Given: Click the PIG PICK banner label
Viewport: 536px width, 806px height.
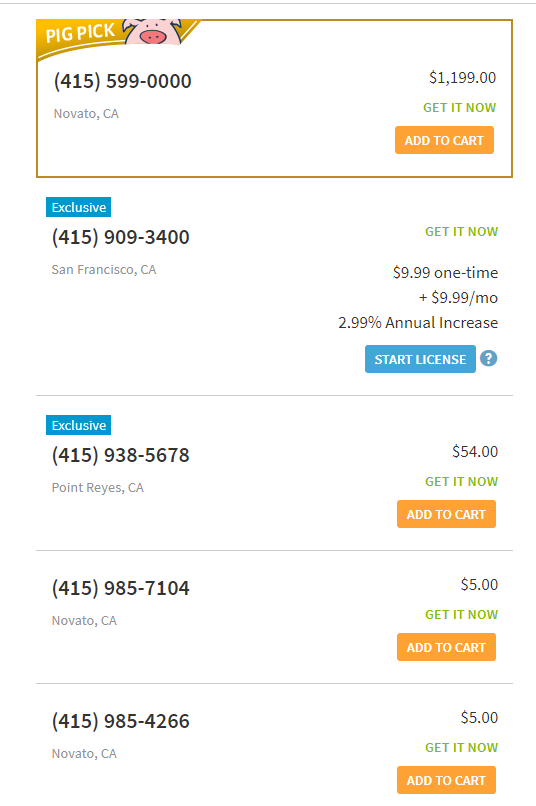Looking at the screenshot, I should coord(80,33).
